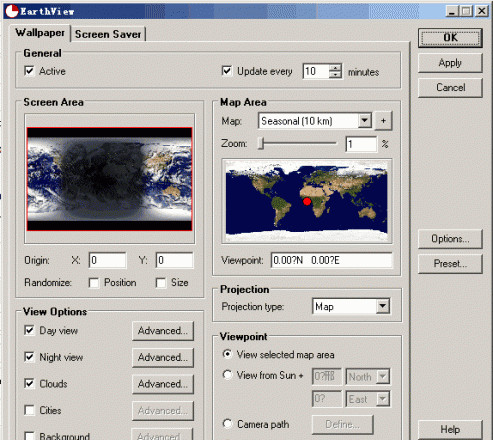Open the Options... dialog button
493x440 pixels.
click(x=450, y=239)
